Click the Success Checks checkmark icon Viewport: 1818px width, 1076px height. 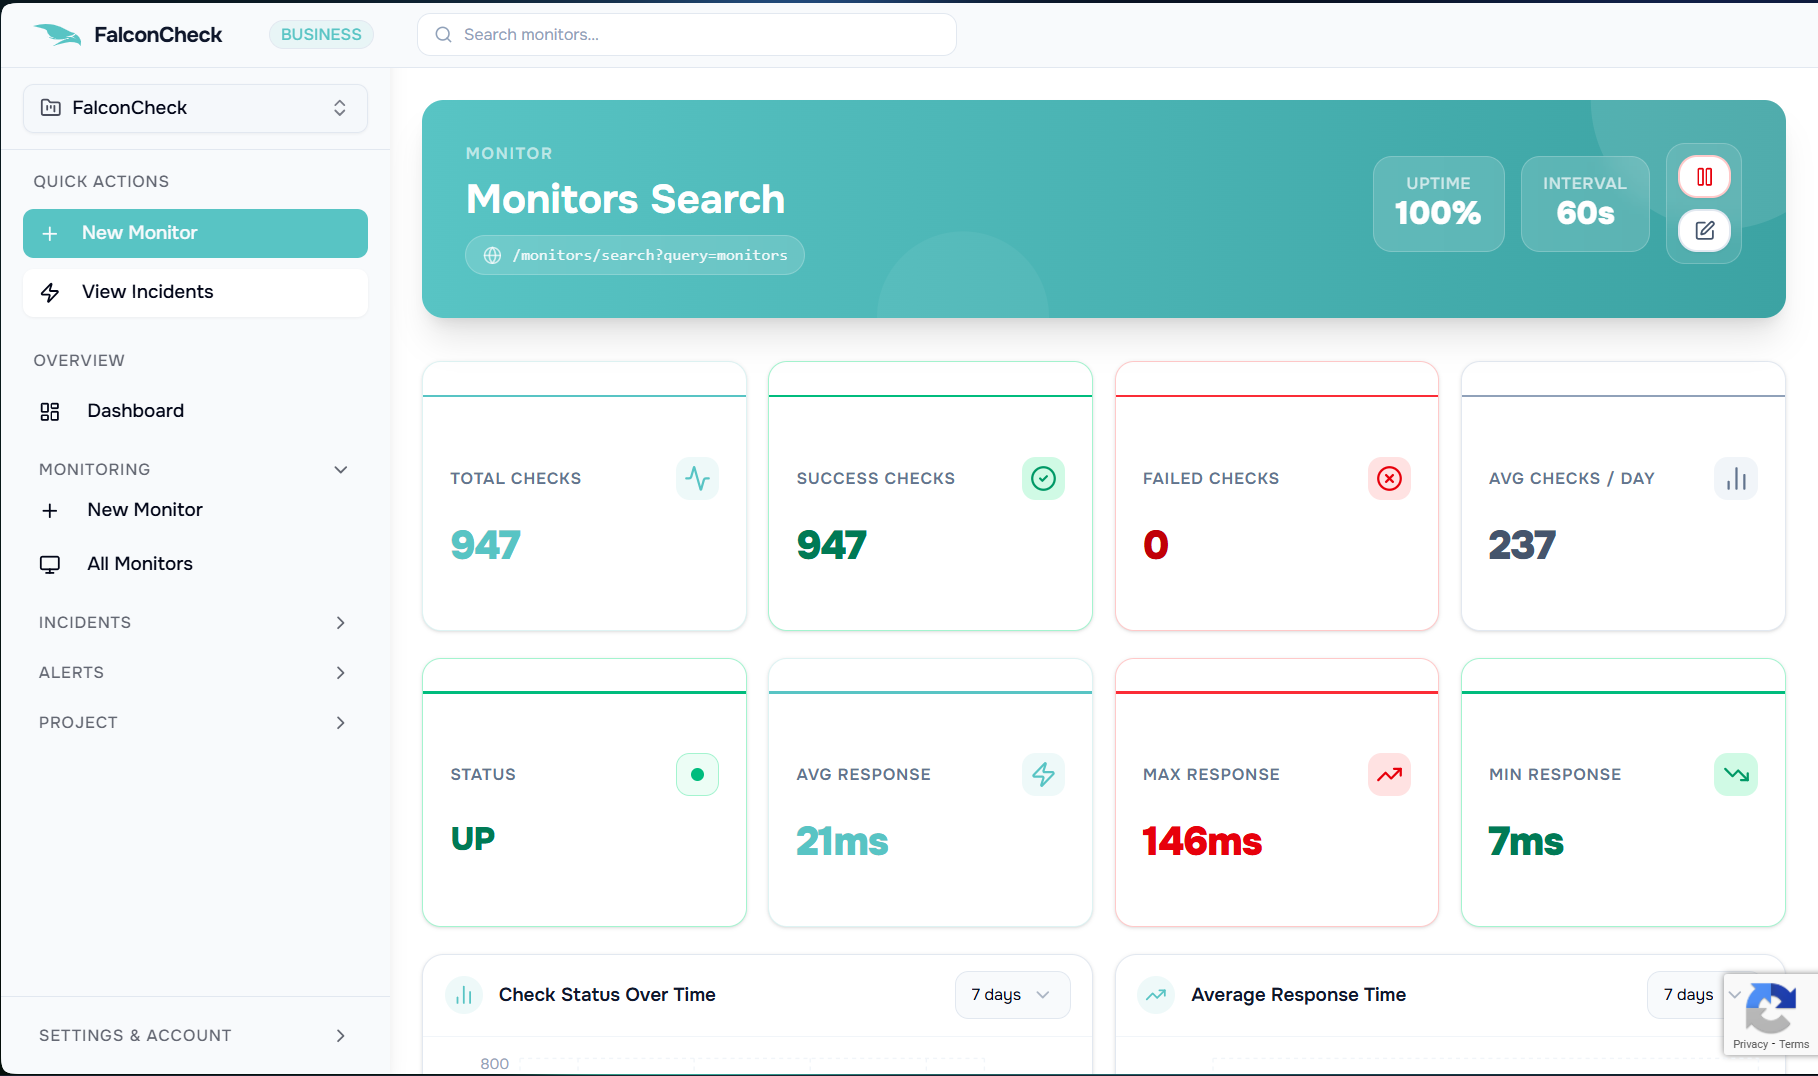click(x=1043, y=479)
